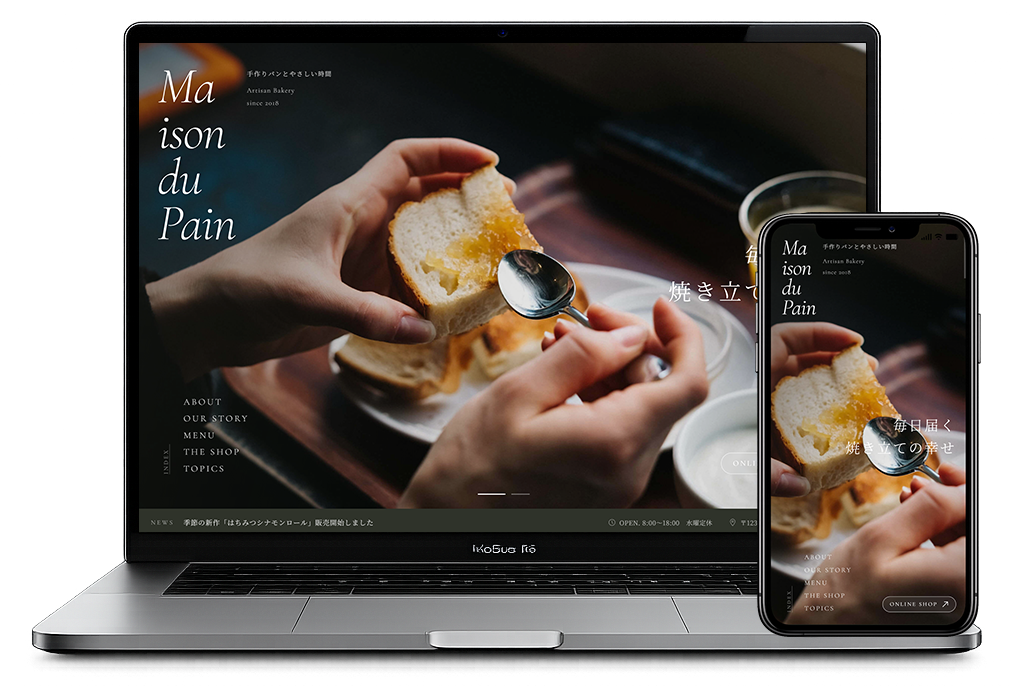Click the map pin icon in the footer bar

pyautogui.click(x=732, y=523)
